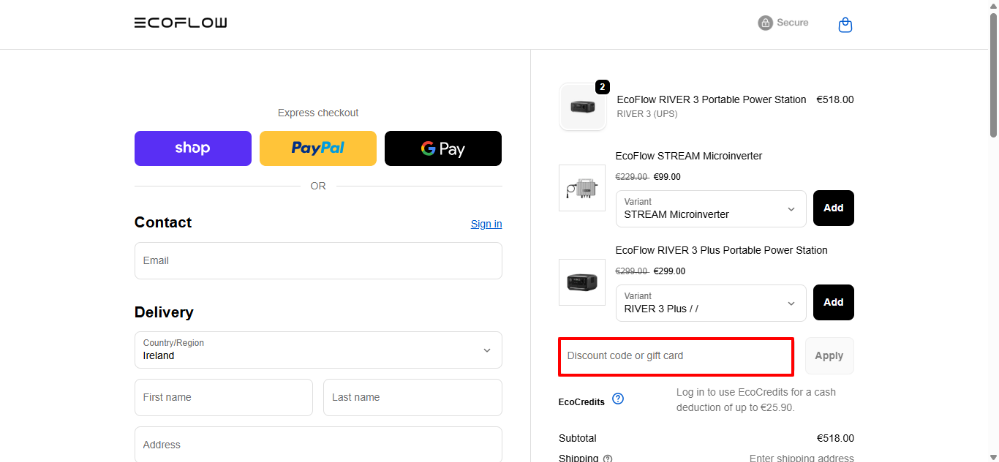Click the EcoFlow logo in header
999x462 pixels.
(x=180, y=23)
